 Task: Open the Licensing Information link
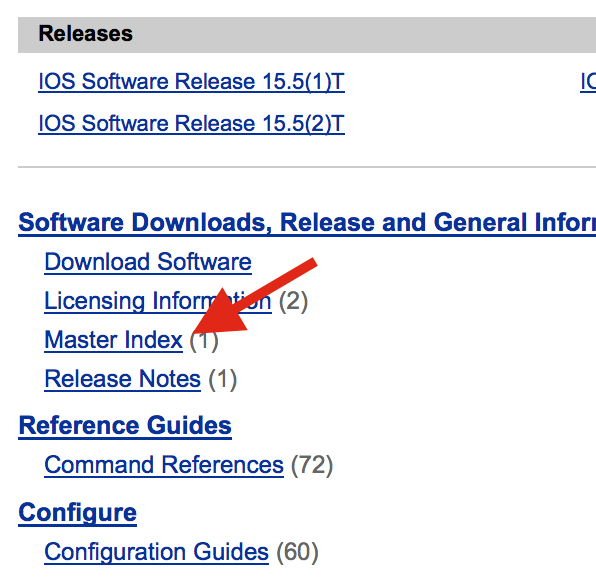pyautogui.click(x=158, y=301)
